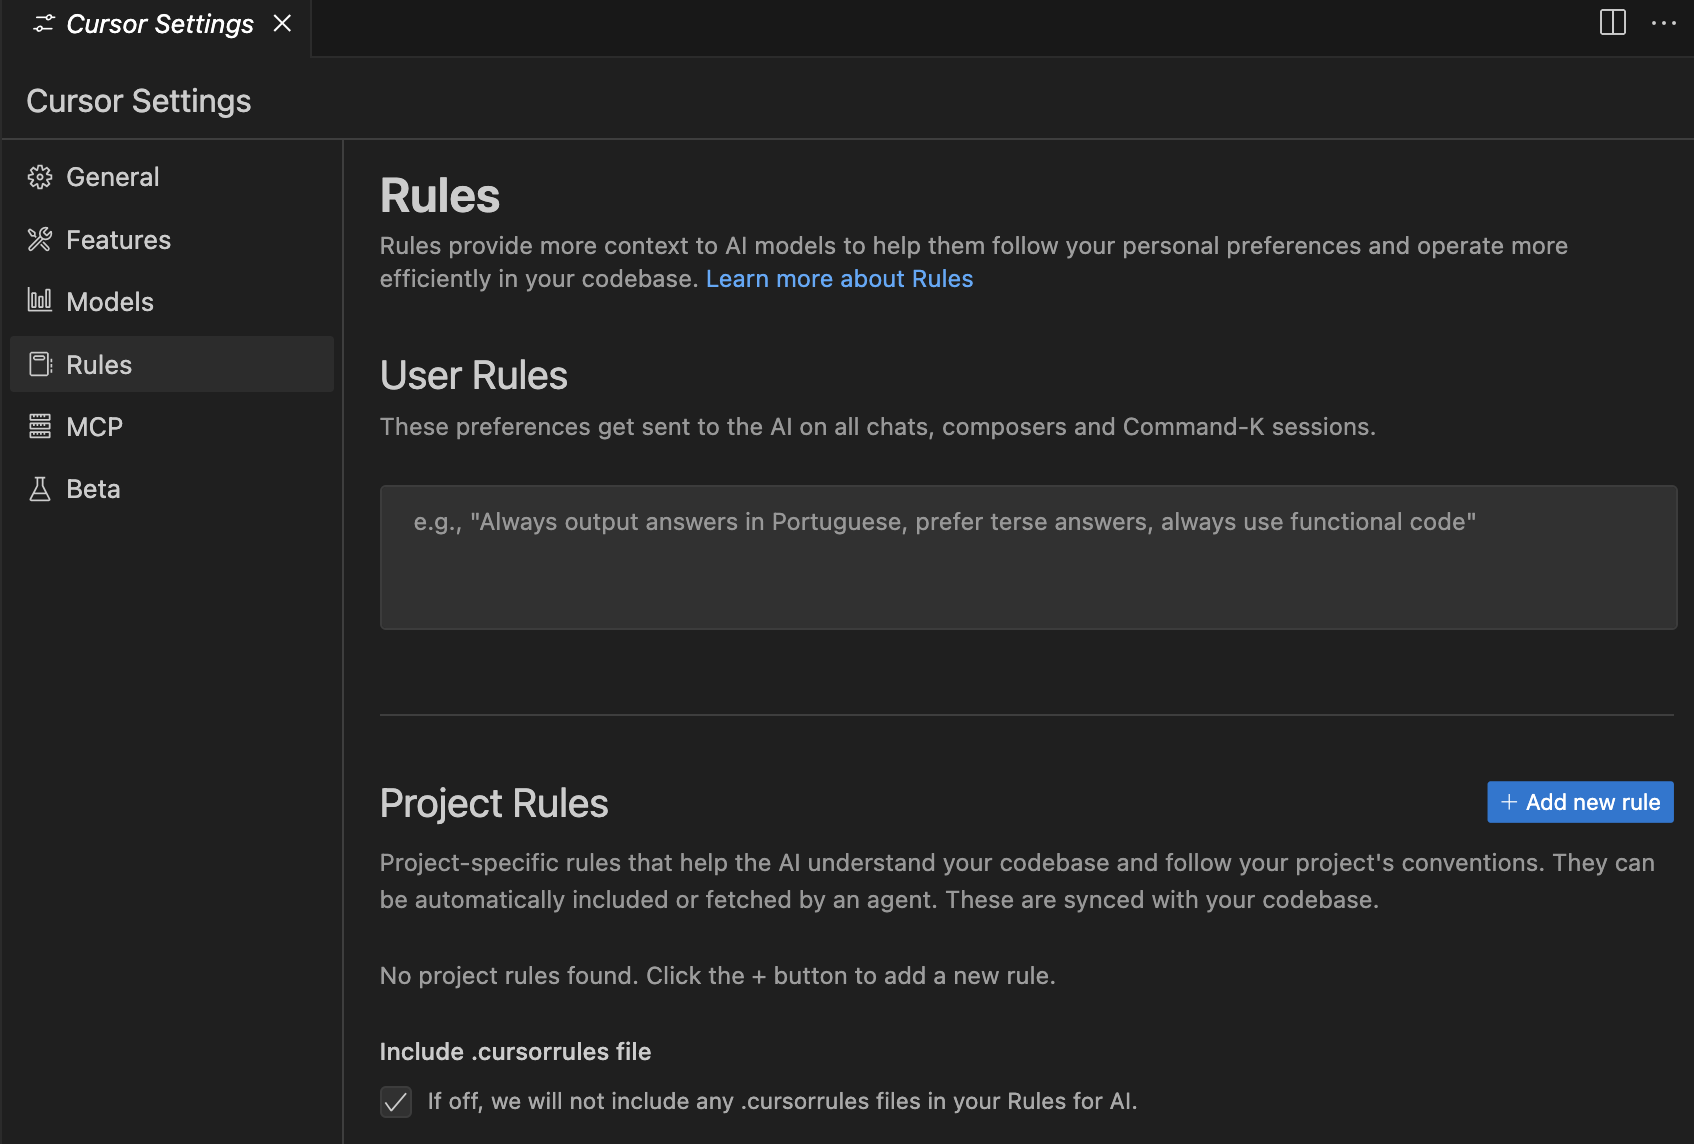The width and height of the screenshot is (1694, 1144).
Task: Click the Rules notebook icon in sidebar
Action: click(40, 364)
